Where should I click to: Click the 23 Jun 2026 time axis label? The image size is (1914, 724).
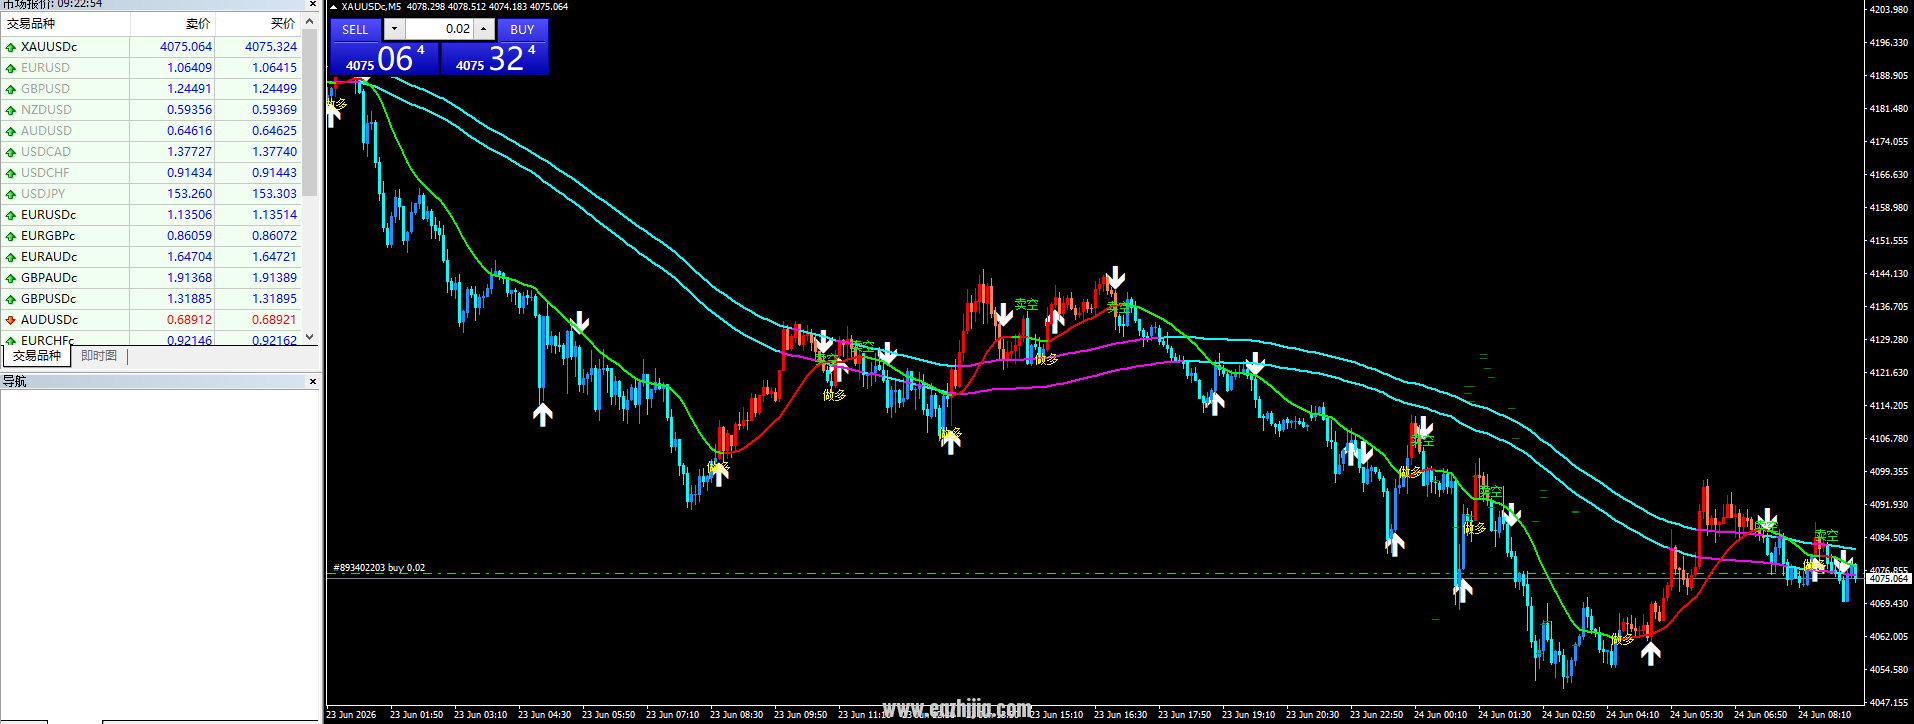(x=352, y=715)
